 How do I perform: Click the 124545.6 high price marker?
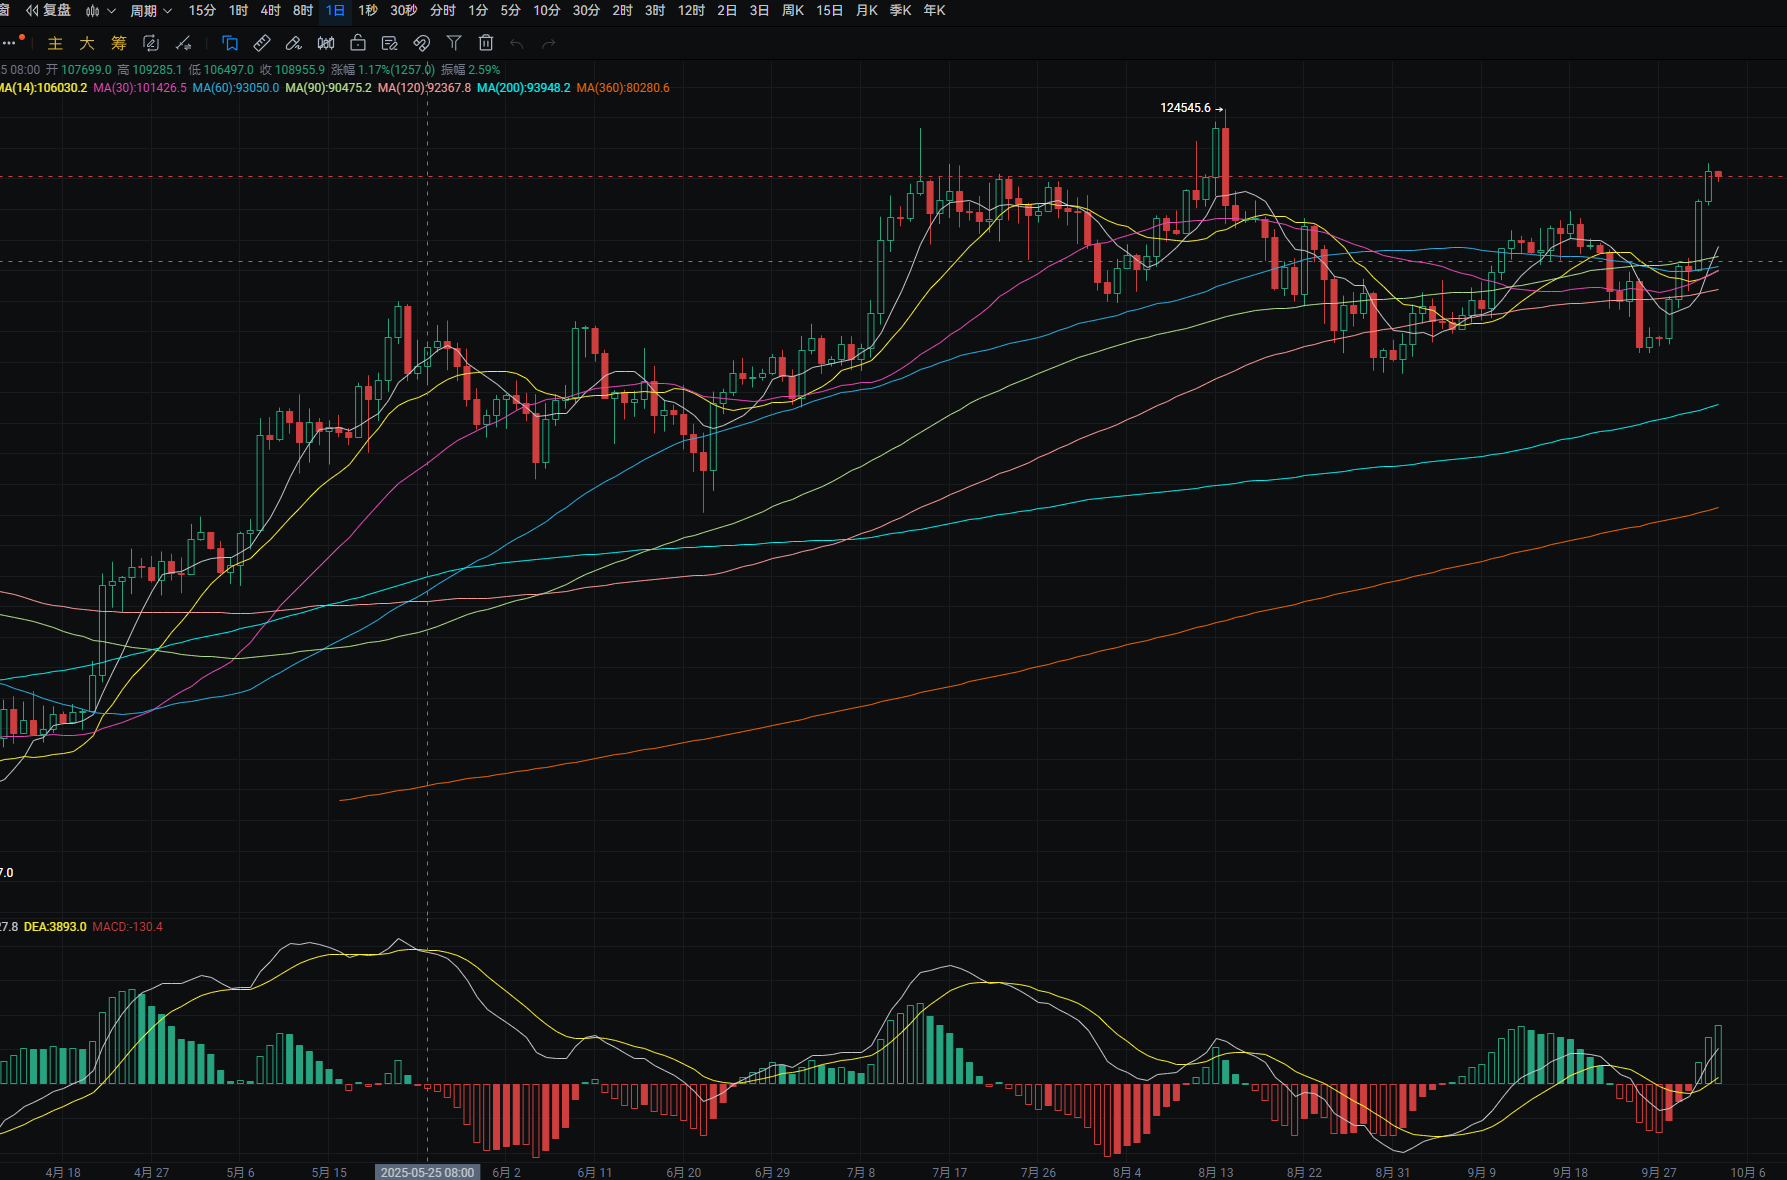[1185, 108]
